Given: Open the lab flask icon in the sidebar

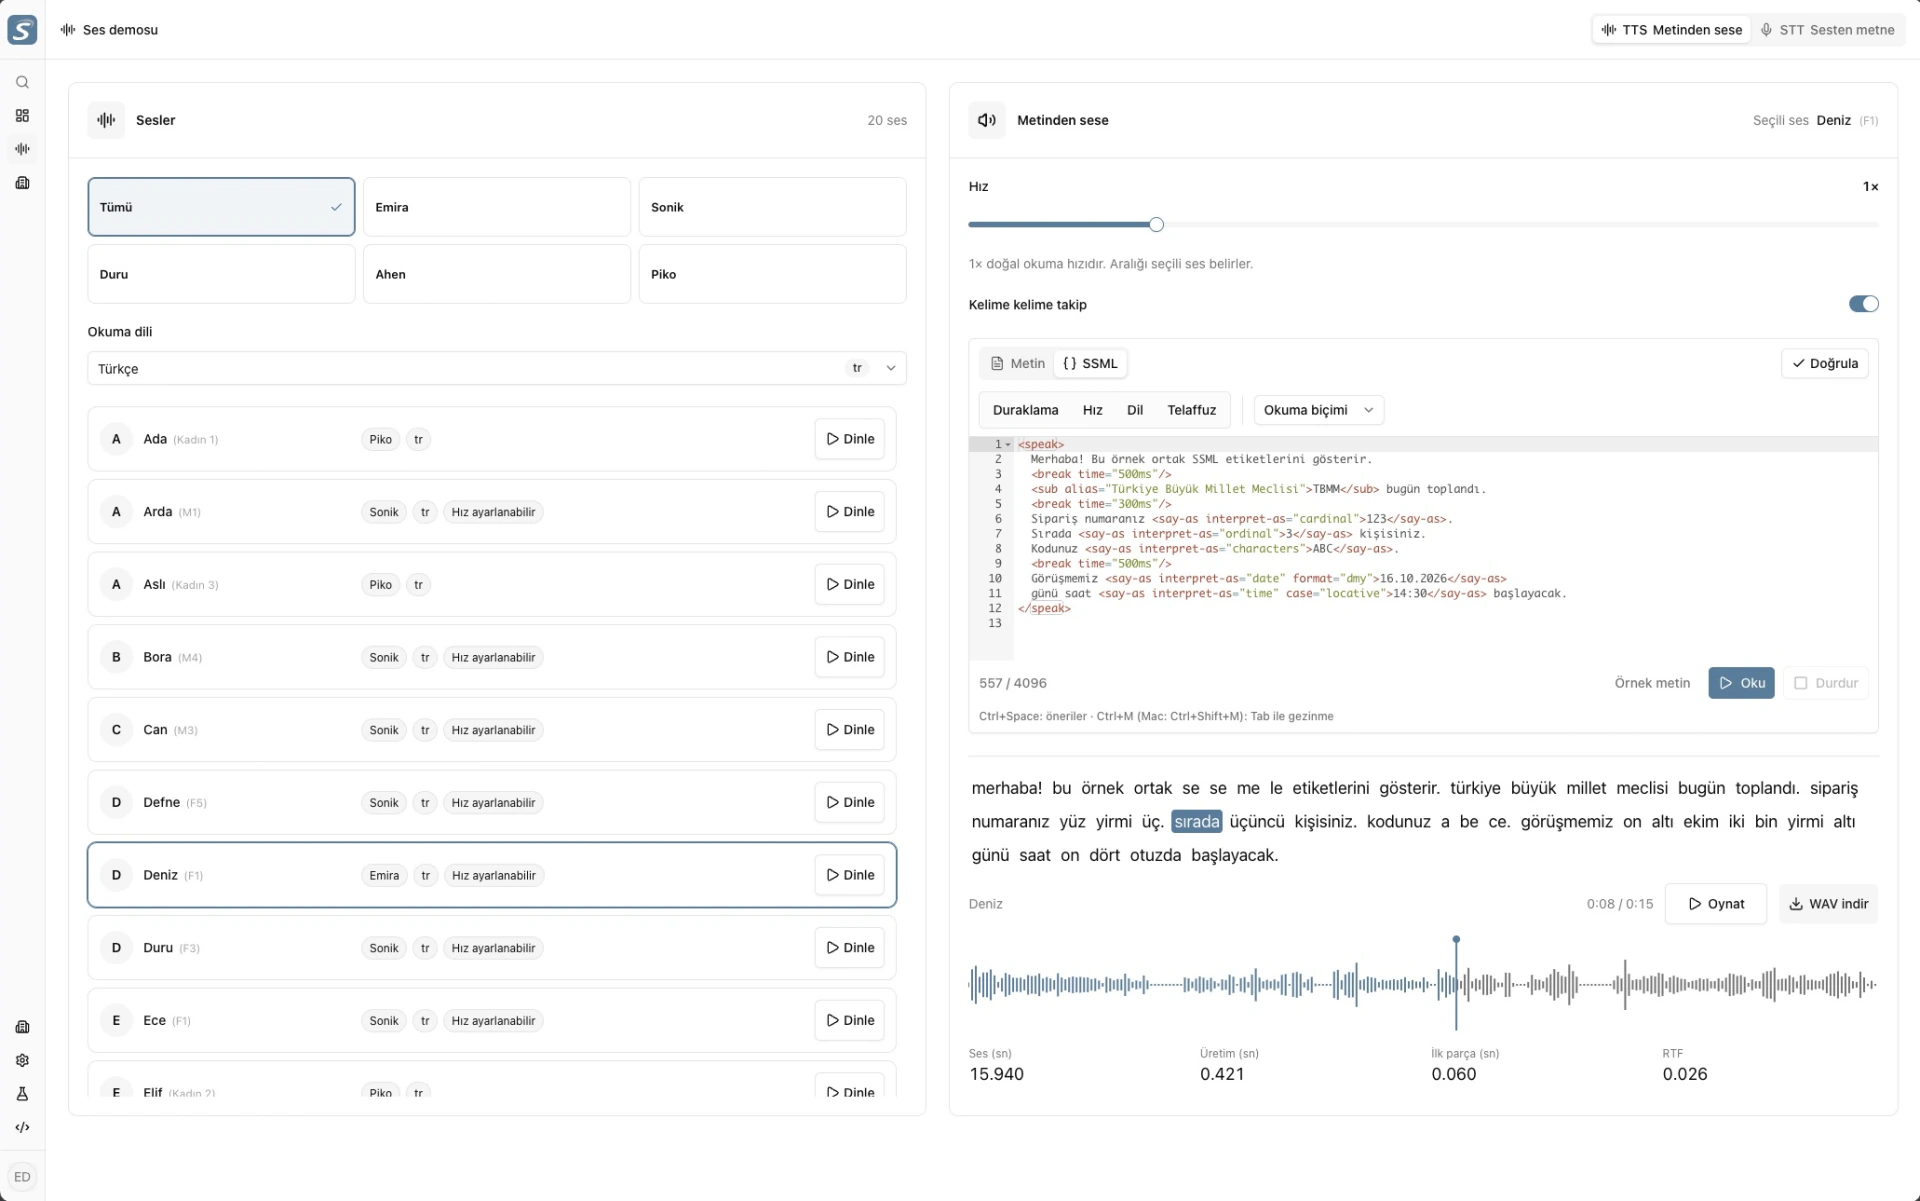Looking at the screenshot, I should tap(22, 1094).
